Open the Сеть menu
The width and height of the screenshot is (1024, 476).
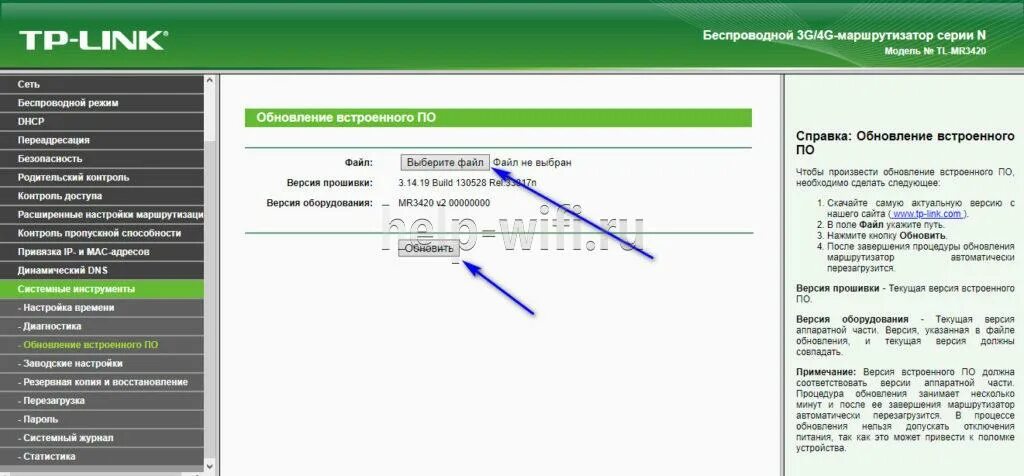pos(102,84)
